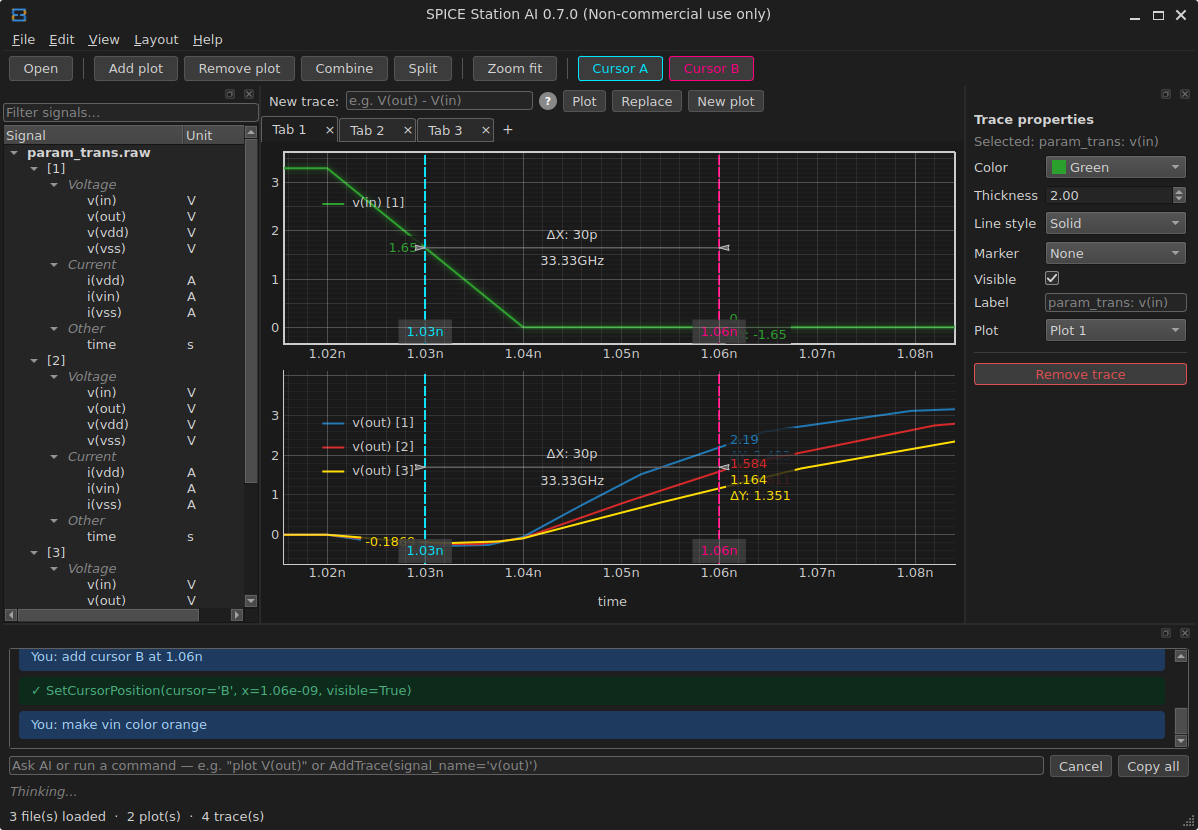Click the Open button
The image size is (1198, 830).
pos(40,68)
